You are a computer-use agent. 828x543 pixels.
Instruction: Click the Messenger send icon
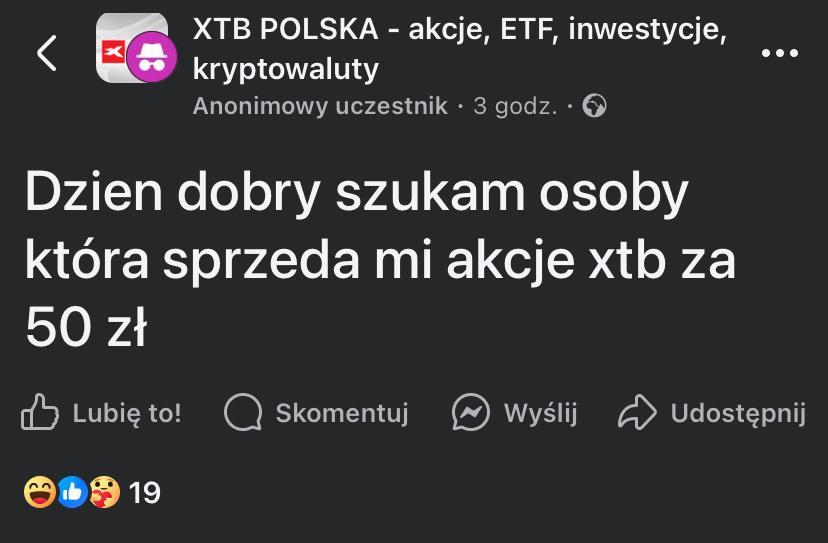click(470, 412)
